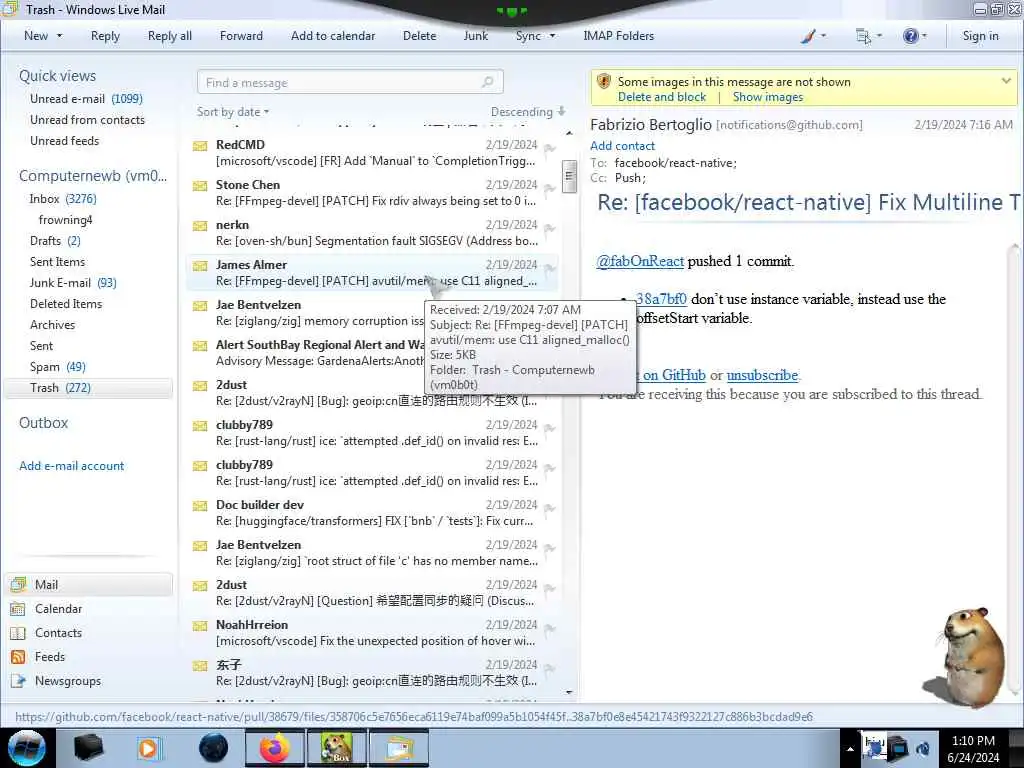1024x768 pixels.
Task: Open the black box taskbar icon
Action: pyautogui.click(x=89, y=748)
